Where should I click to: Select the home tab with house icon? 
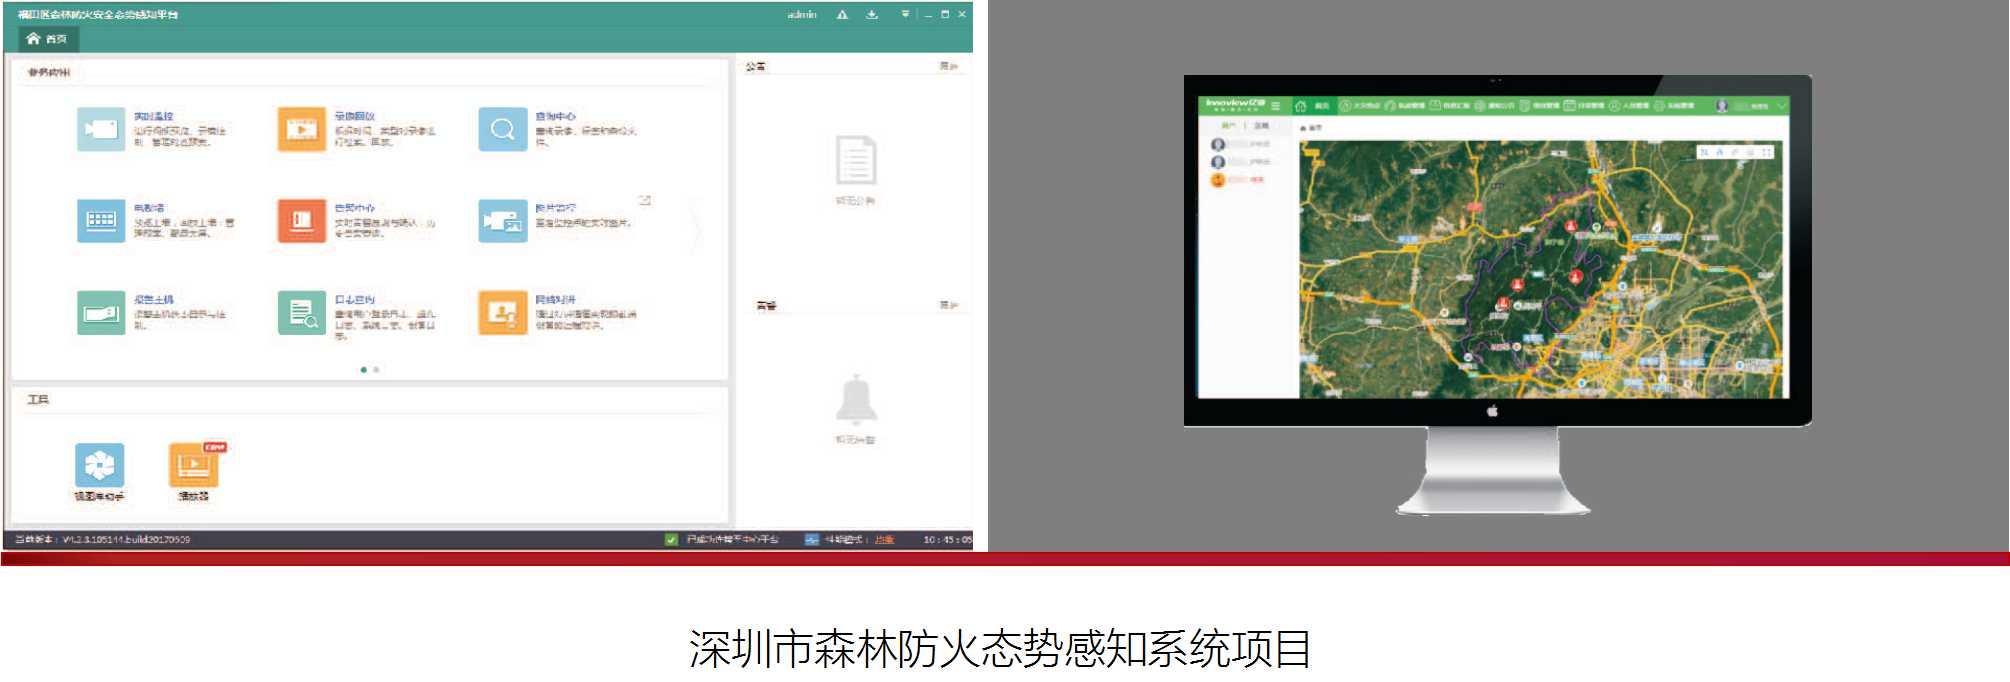point(47,39)
